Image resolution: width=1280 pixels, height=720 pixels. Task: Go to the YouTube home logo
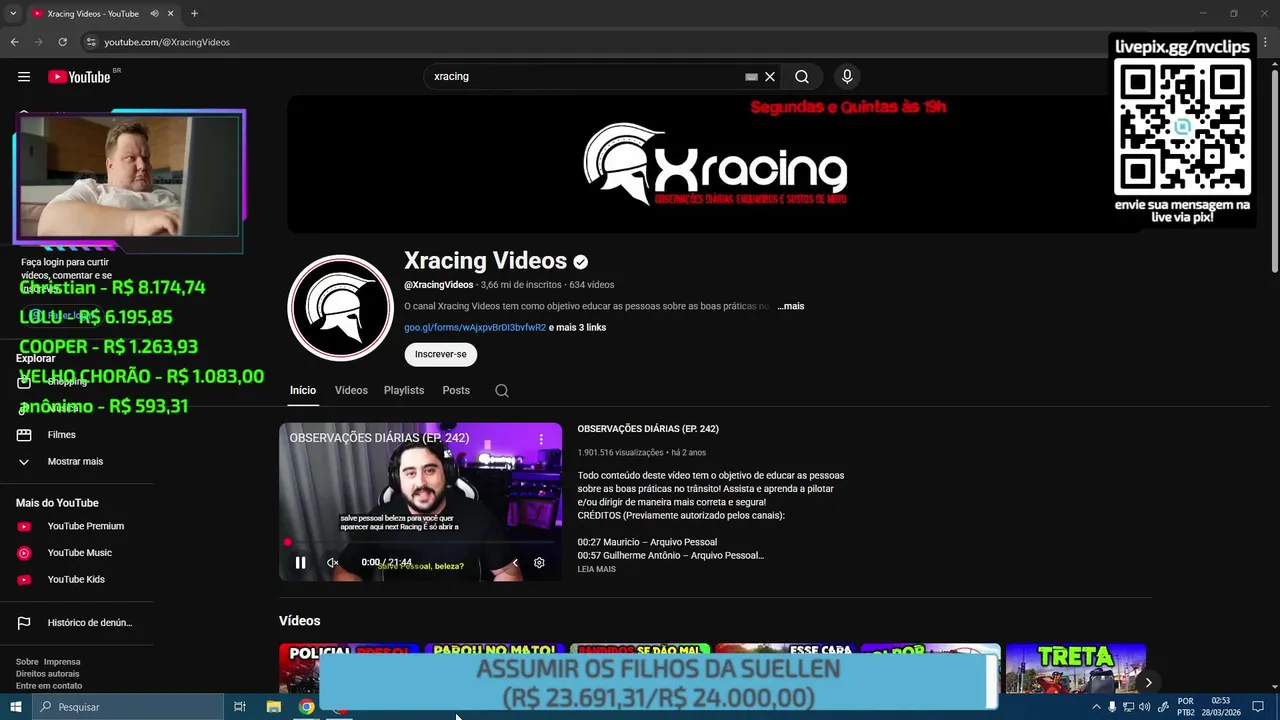(79, 77)
